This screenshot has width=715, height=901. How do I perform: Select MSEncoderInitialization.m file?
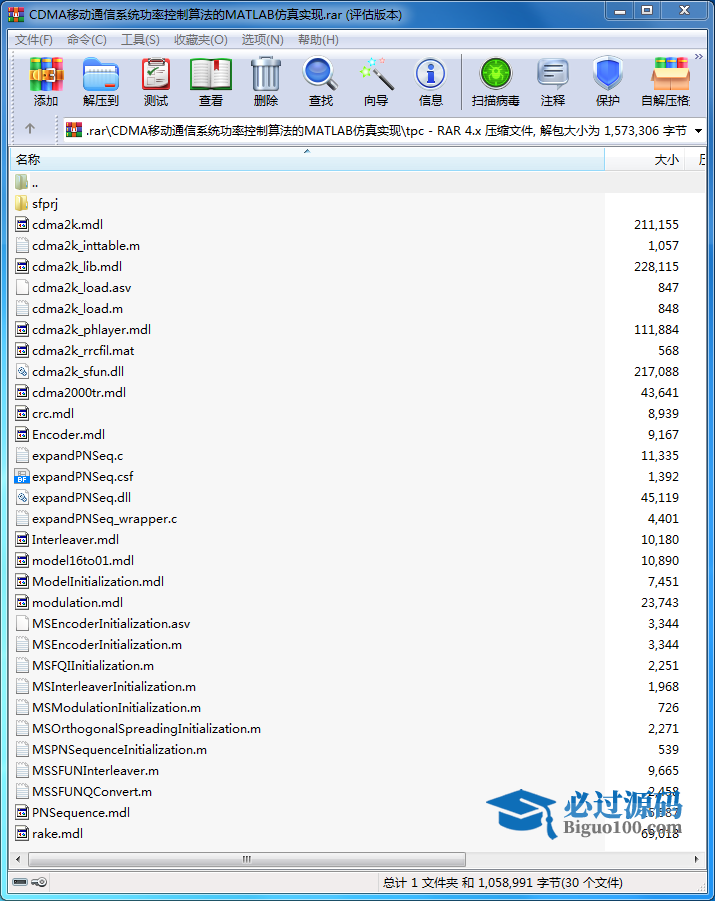107,645
